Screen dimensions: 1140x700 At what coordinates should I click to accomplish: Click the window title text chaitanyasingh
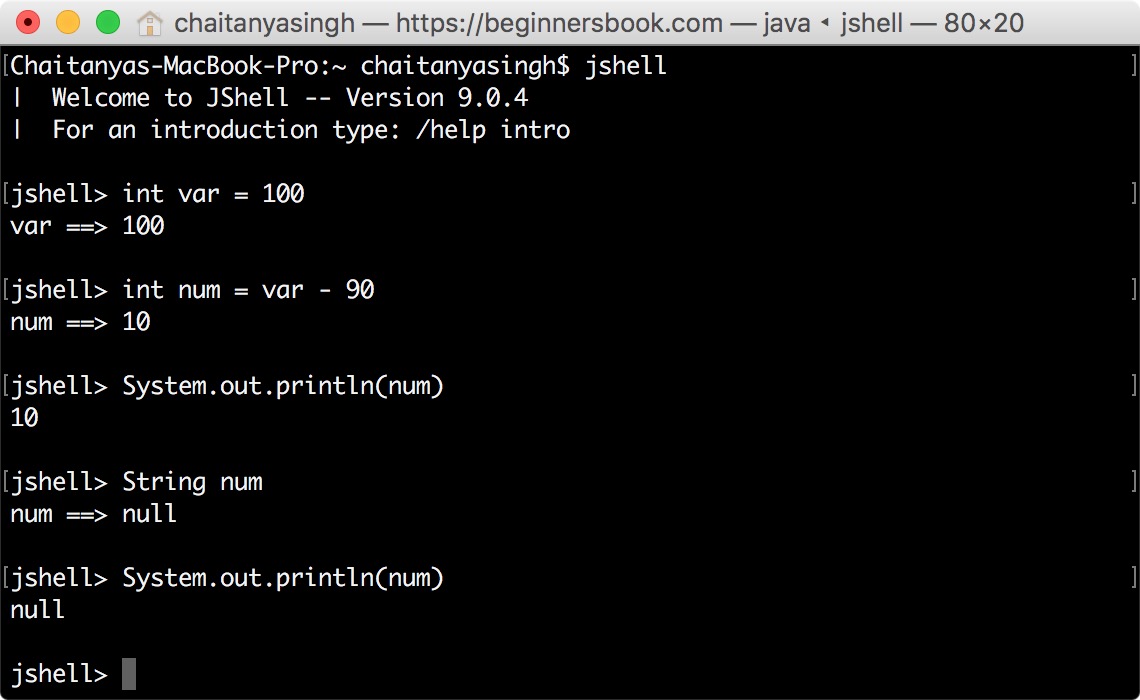pyautogui.click(x=265, y=23)
